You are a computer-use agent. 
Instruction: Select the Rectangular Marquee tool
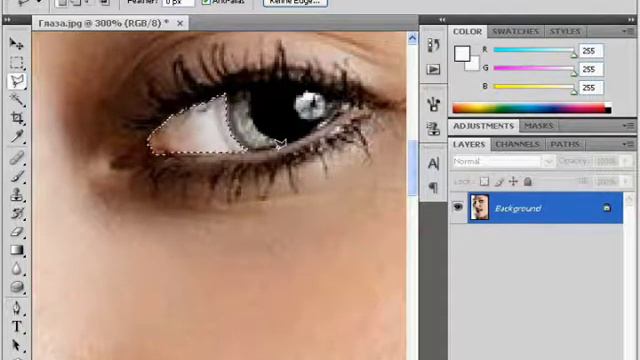click(x=16, y=62)
